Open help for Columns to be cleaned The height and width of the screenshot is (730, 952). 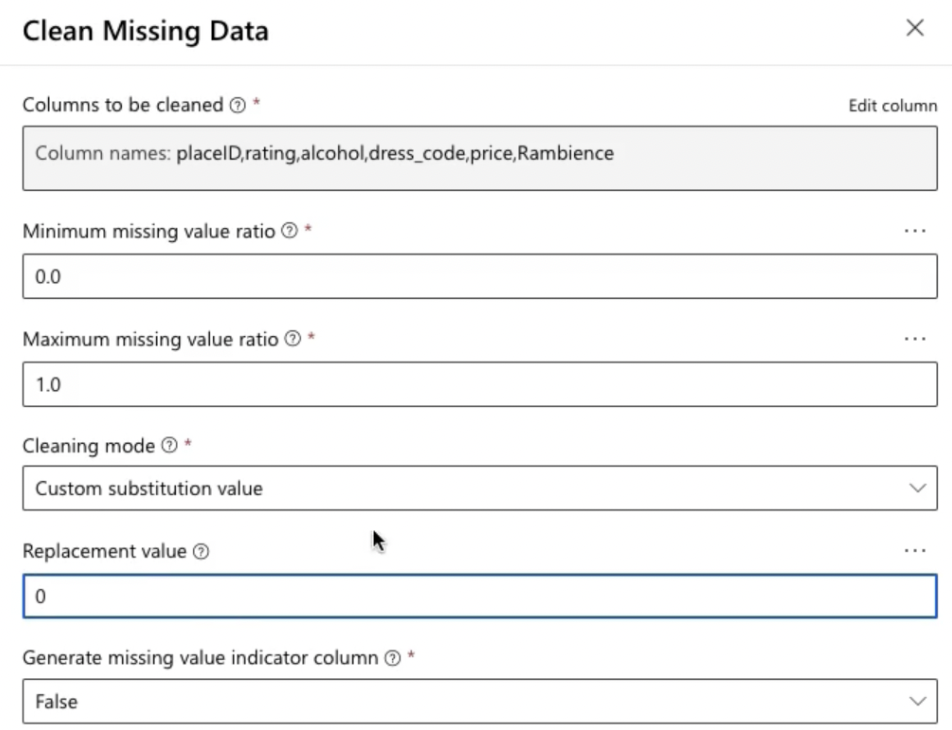click(x=237, y=105)
